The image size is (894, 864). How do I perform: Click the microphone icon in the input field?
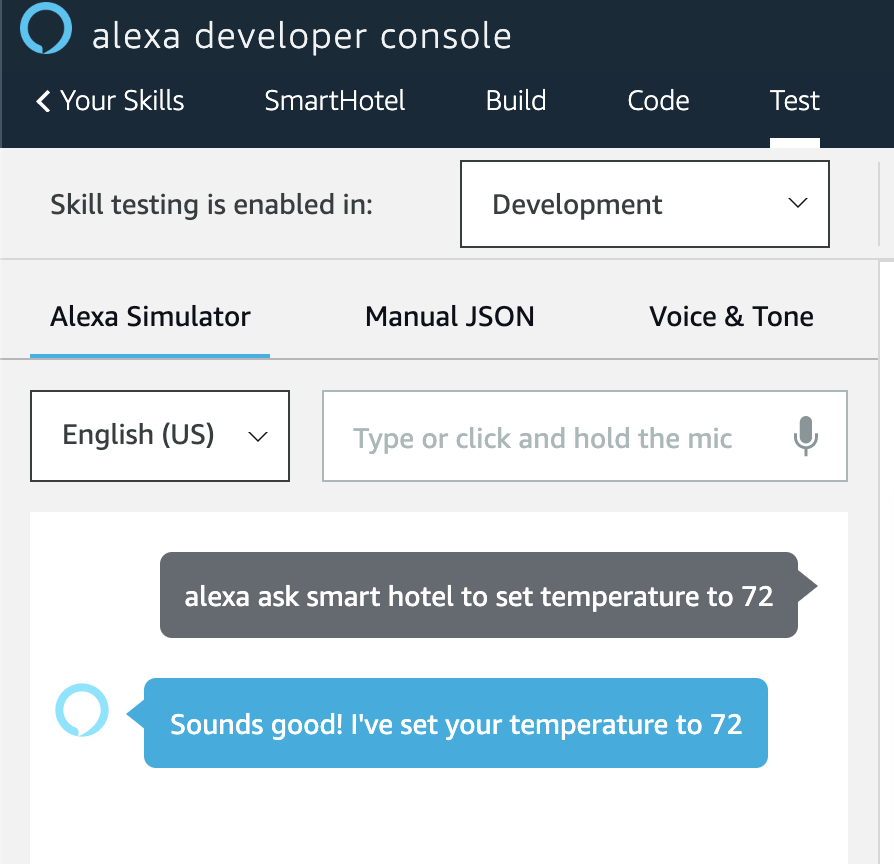(x=806, y=436)
